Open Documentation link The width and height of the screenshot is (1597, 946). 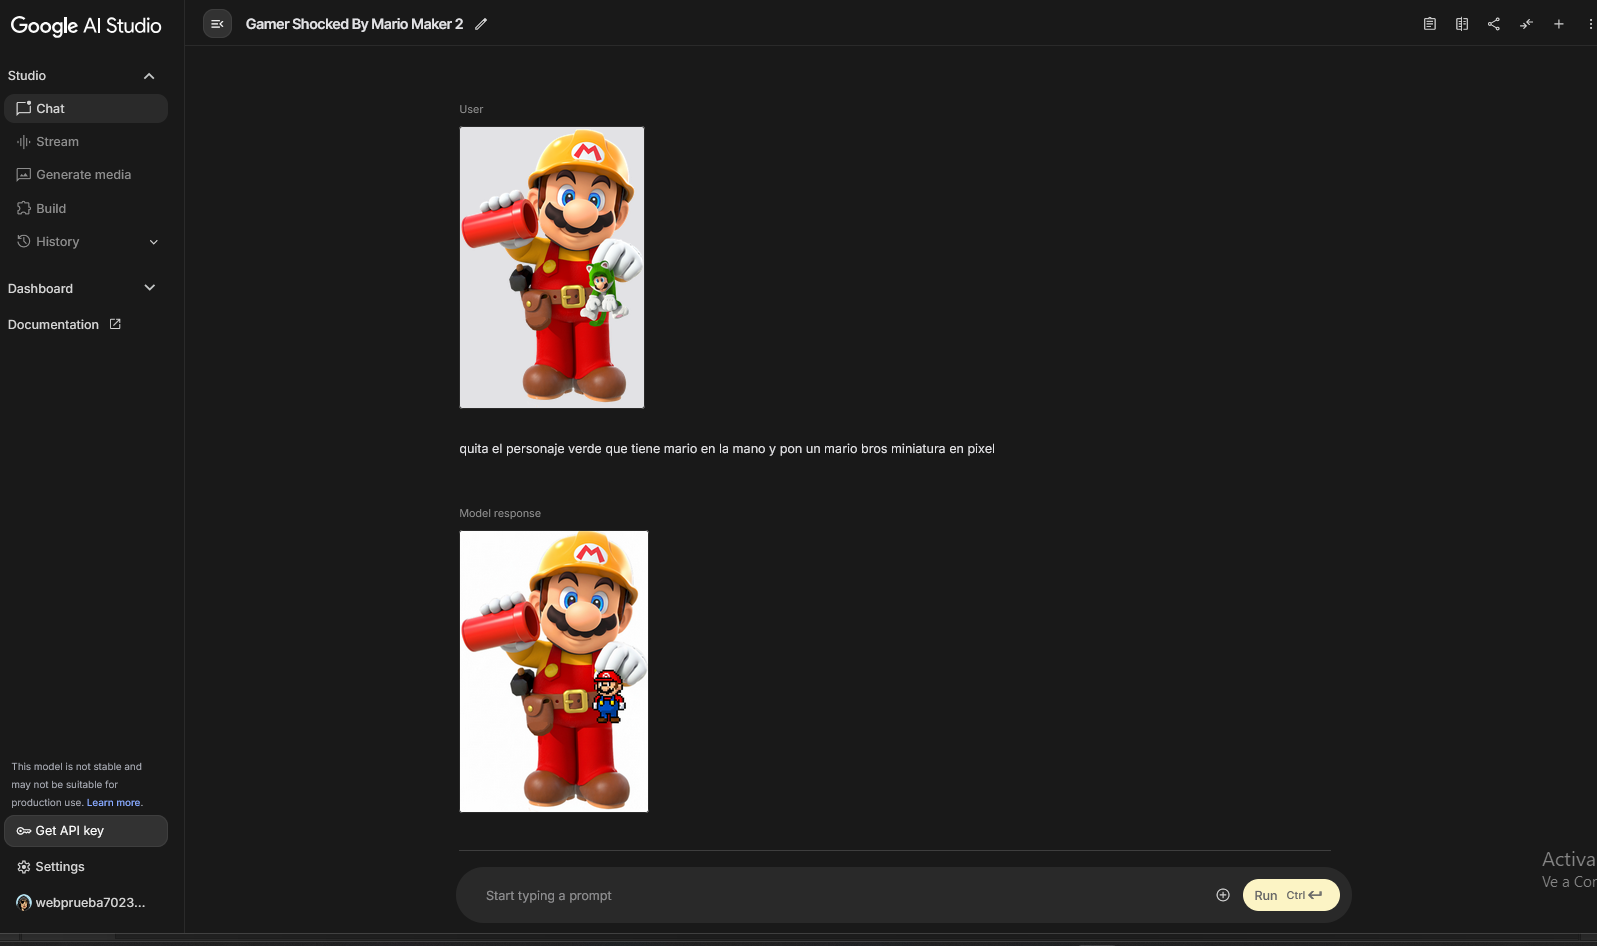[x=53, y=325]
